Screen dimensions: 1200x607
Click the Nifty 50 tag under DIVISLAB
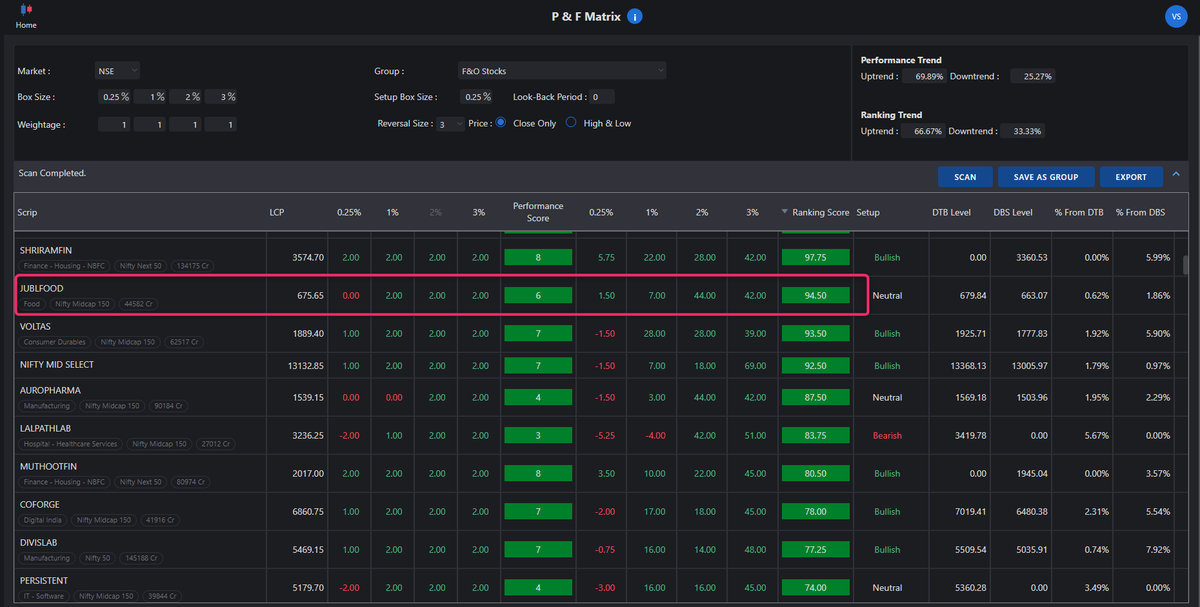[x=97, y=559]
